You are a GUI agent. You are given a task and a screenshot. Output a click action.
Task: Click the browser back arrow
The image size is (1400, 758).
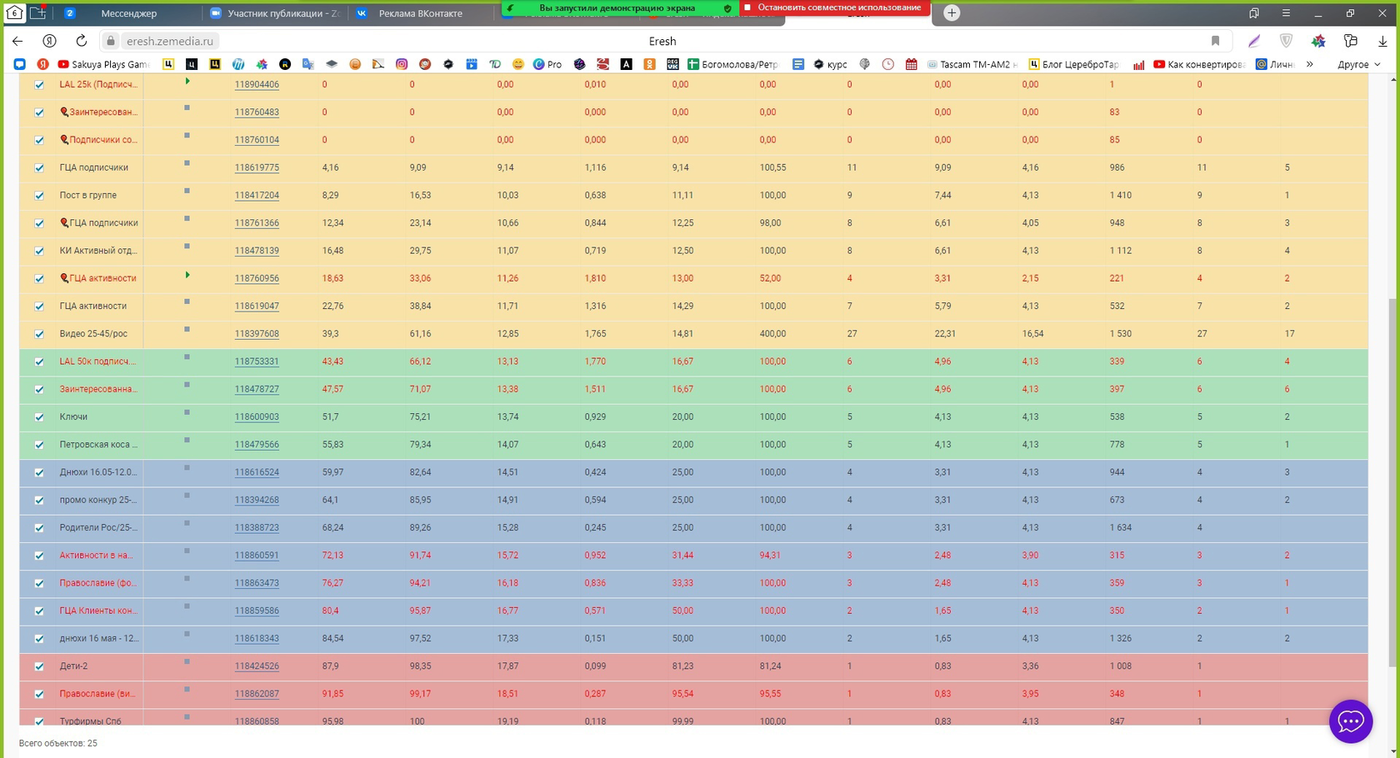click(17, 41)
